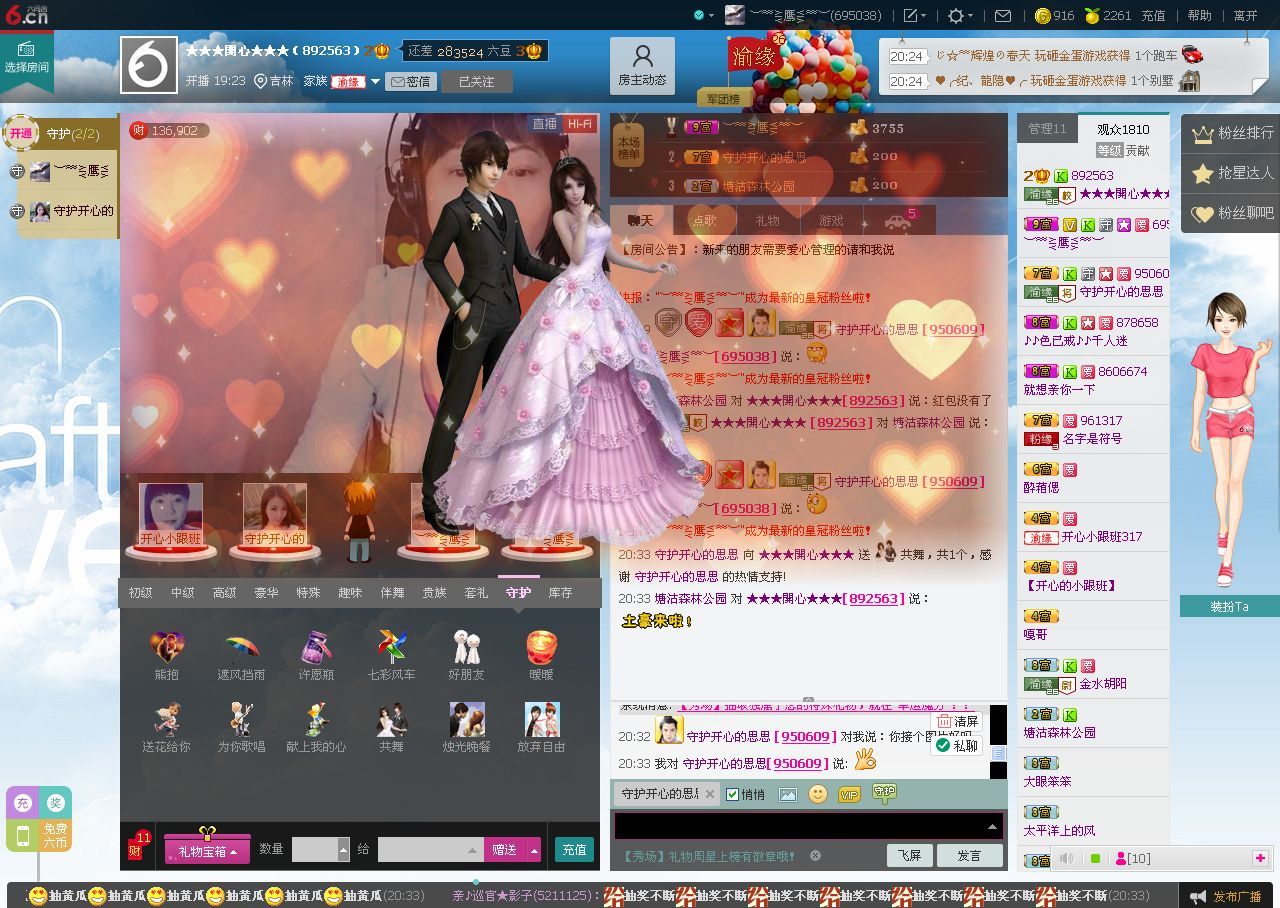Click the 充 recharge bubble icon
The image size is (1280, 908).
(23, 803)
